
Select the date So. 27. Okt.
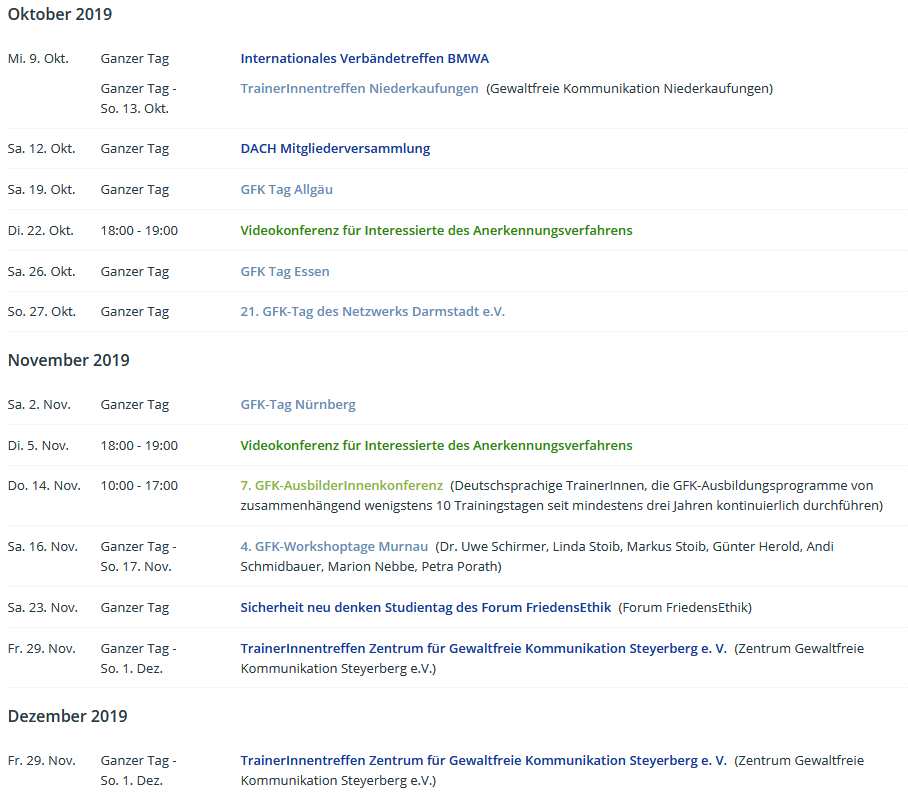pyautogui.click(x=42, y=312)
